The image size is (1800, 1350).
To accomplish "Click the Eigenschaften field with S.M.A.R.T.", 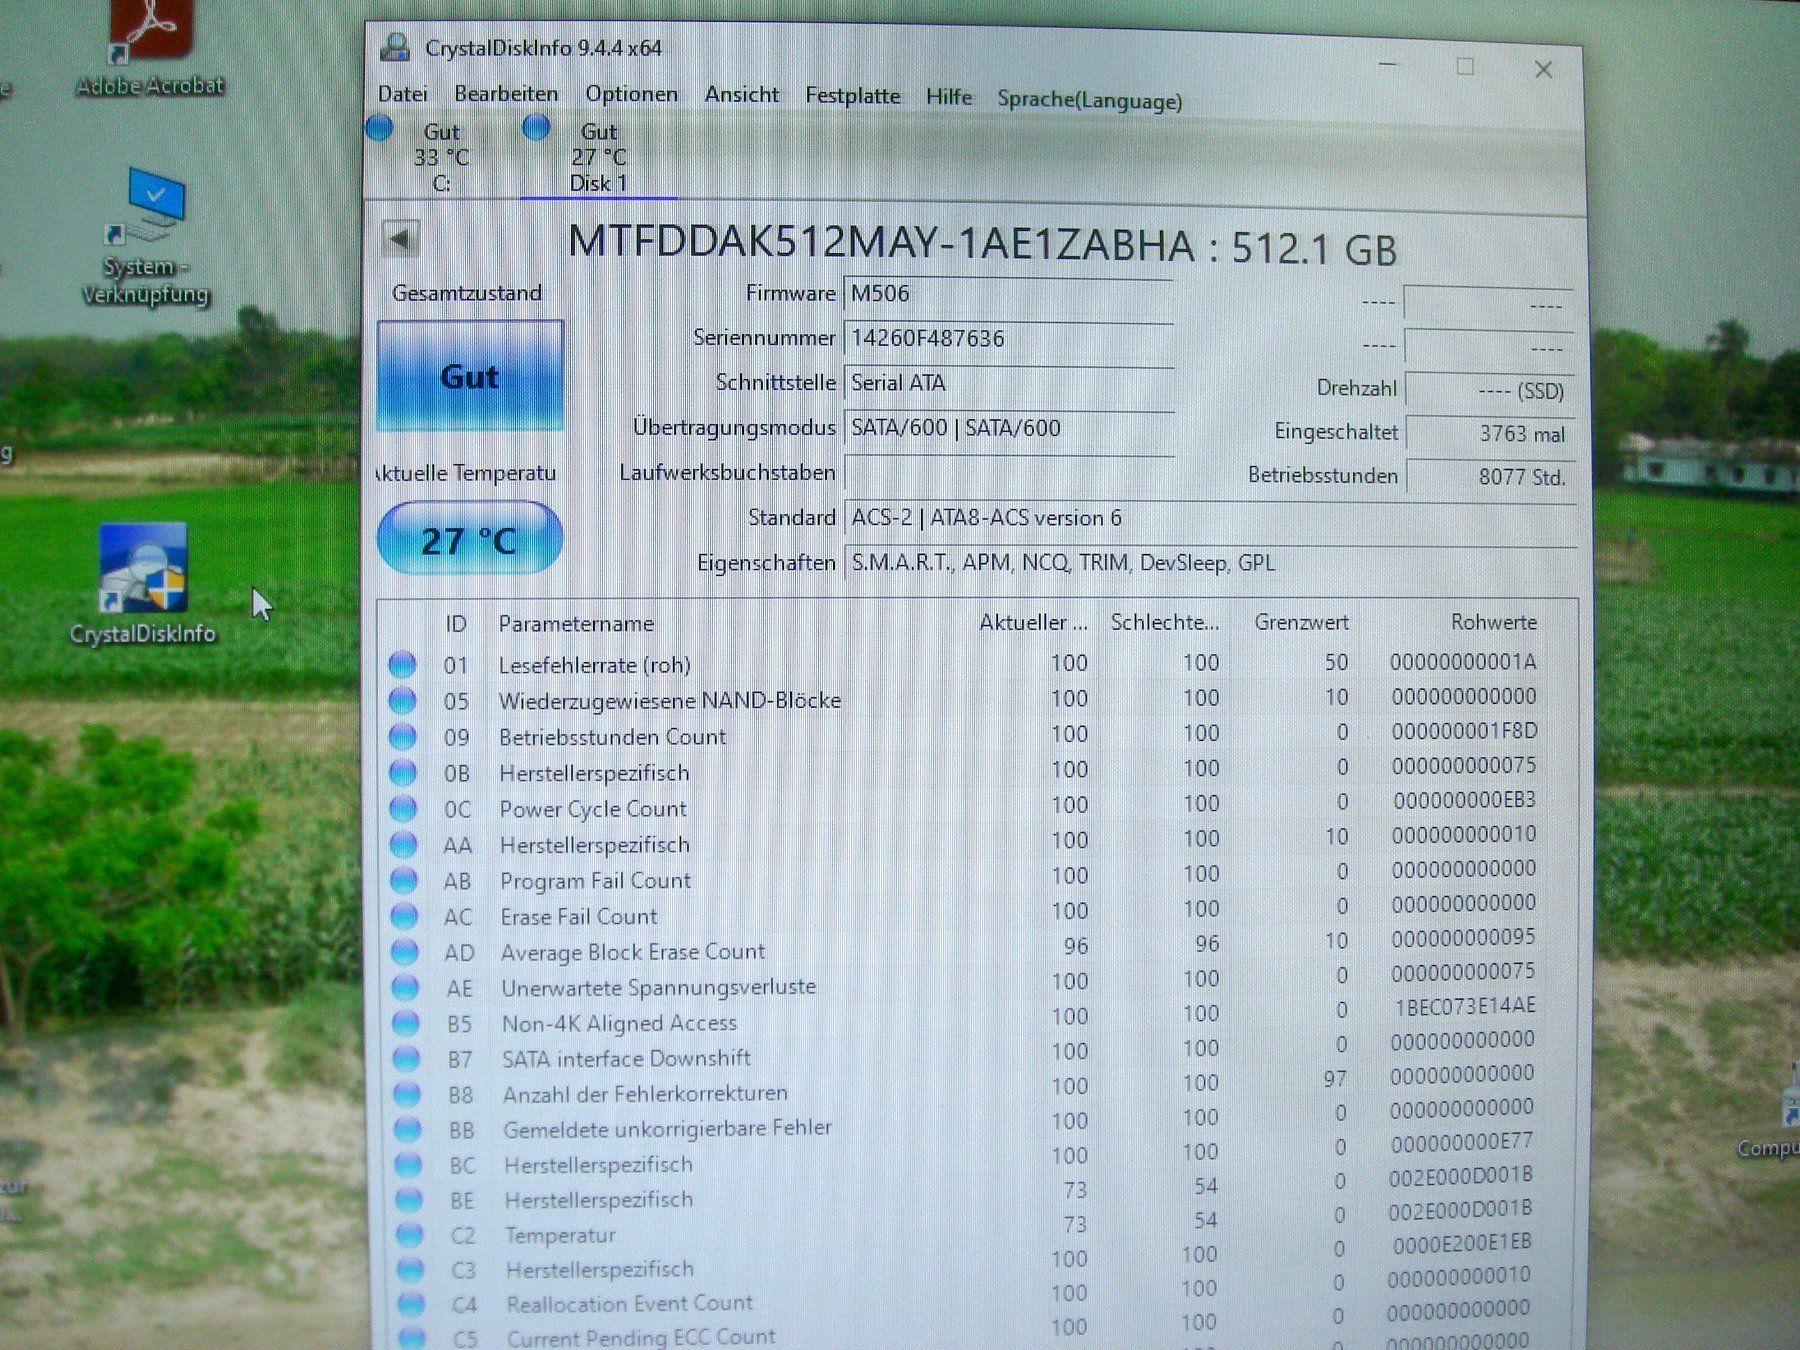I will pyautogui.click(x=1210, y=563).
